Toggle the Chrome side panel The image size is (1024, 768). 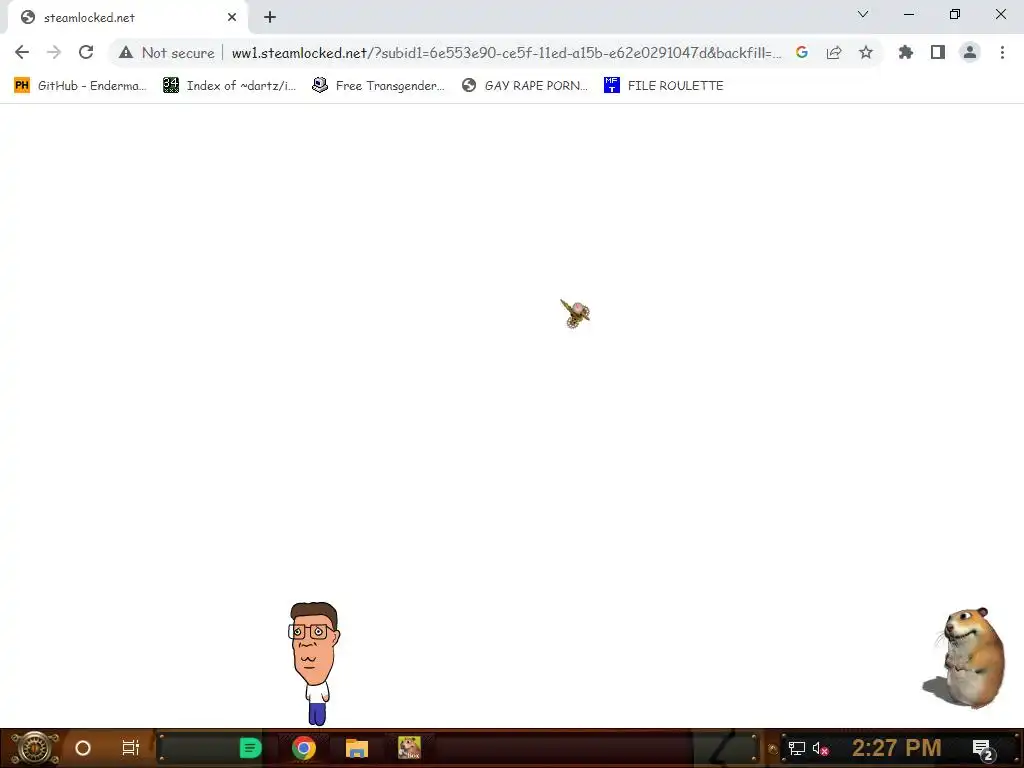[938, 52]
